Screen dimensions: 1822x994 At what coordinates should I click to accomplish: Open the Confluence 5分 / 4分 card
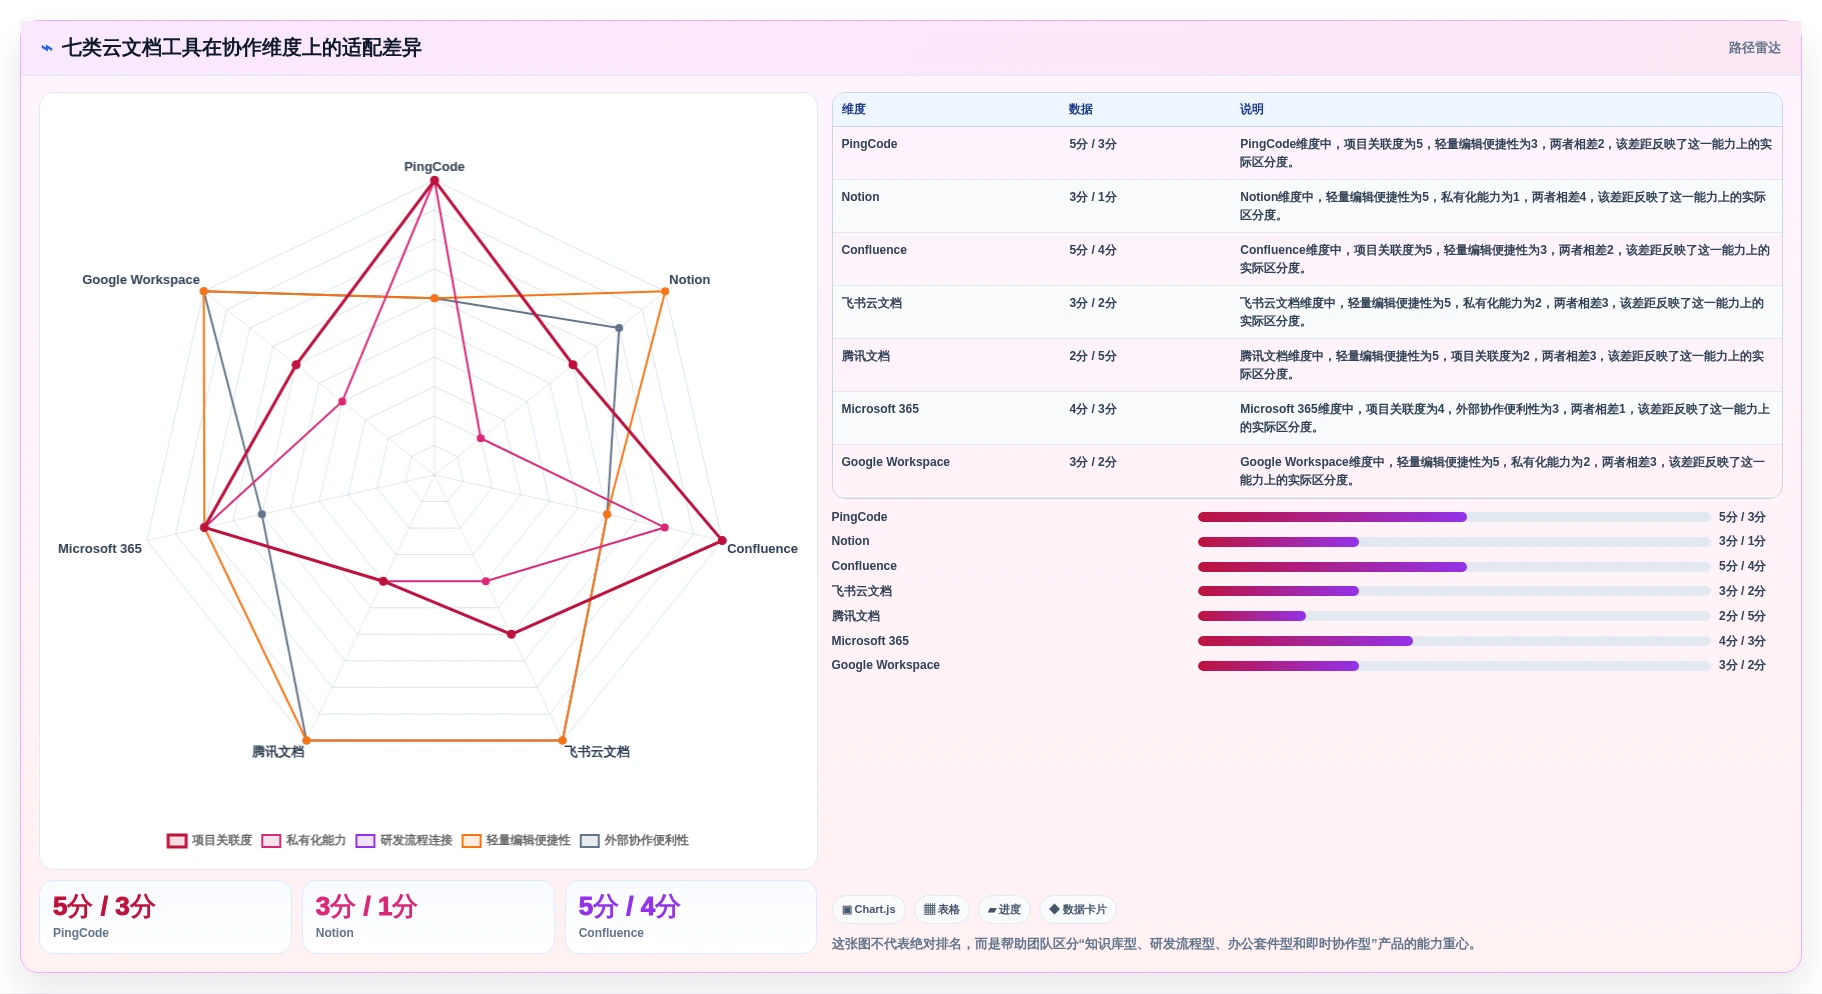[691, 917]
